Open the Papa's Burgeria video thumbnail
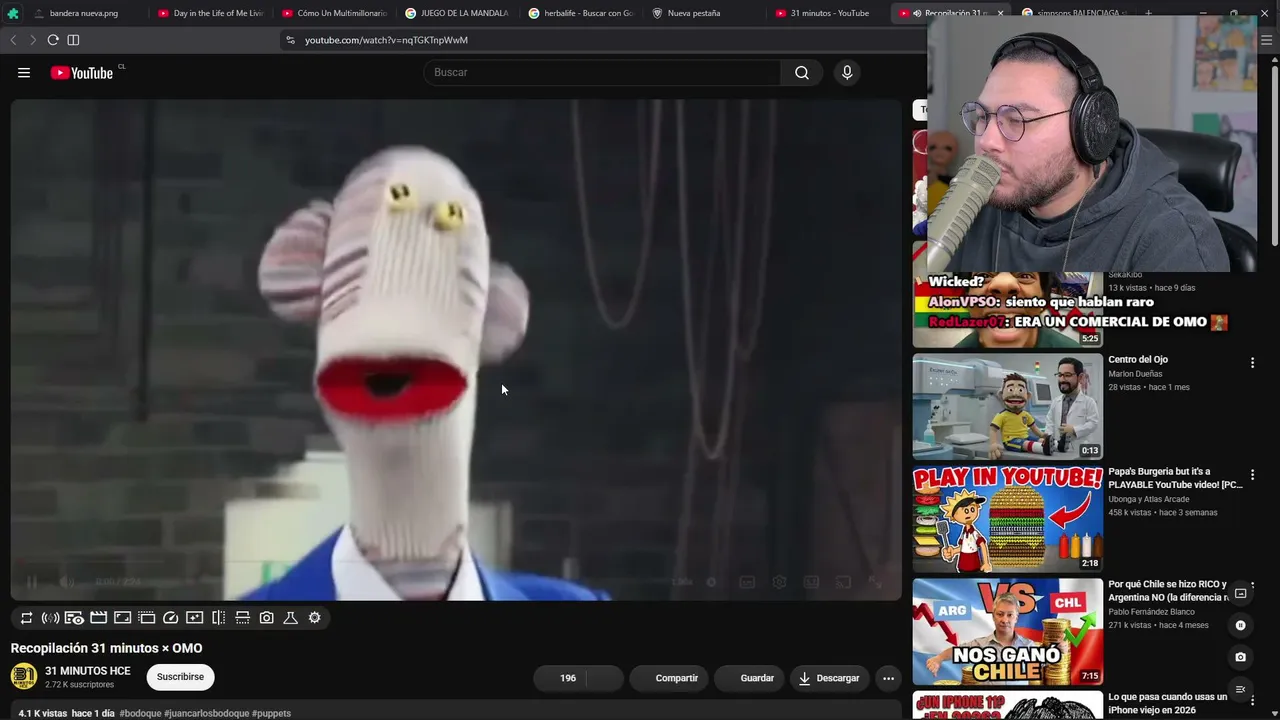Viewport: 1280px width, 720px height. tap(1008, 519)
